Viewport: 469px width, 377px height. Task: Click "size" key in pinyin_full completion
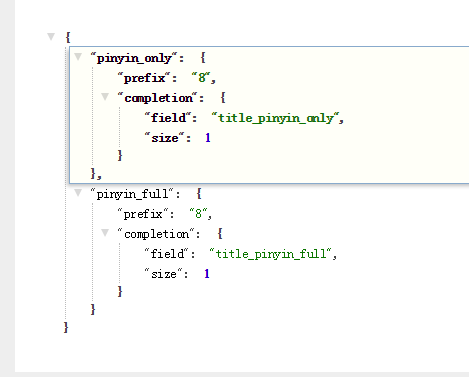[163, 274]
